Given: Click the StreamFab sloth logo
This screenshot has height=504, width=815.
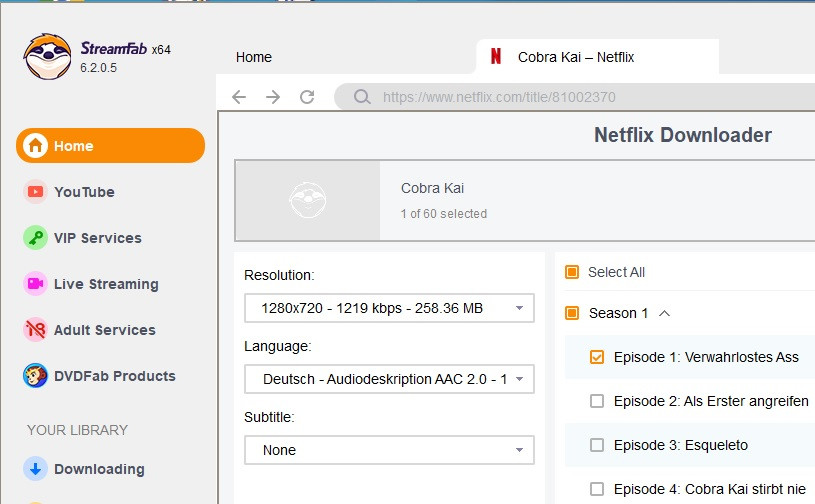Looking at the screenshot, I should [x=47, y=57].
